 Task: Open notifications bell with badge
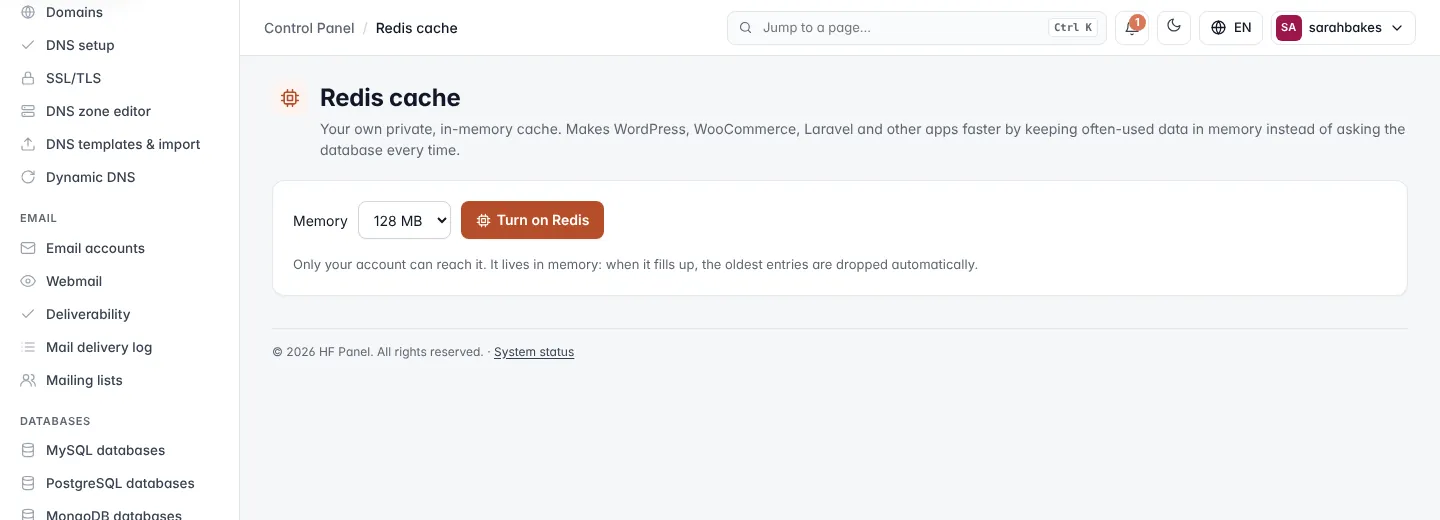coord(1132,27)
